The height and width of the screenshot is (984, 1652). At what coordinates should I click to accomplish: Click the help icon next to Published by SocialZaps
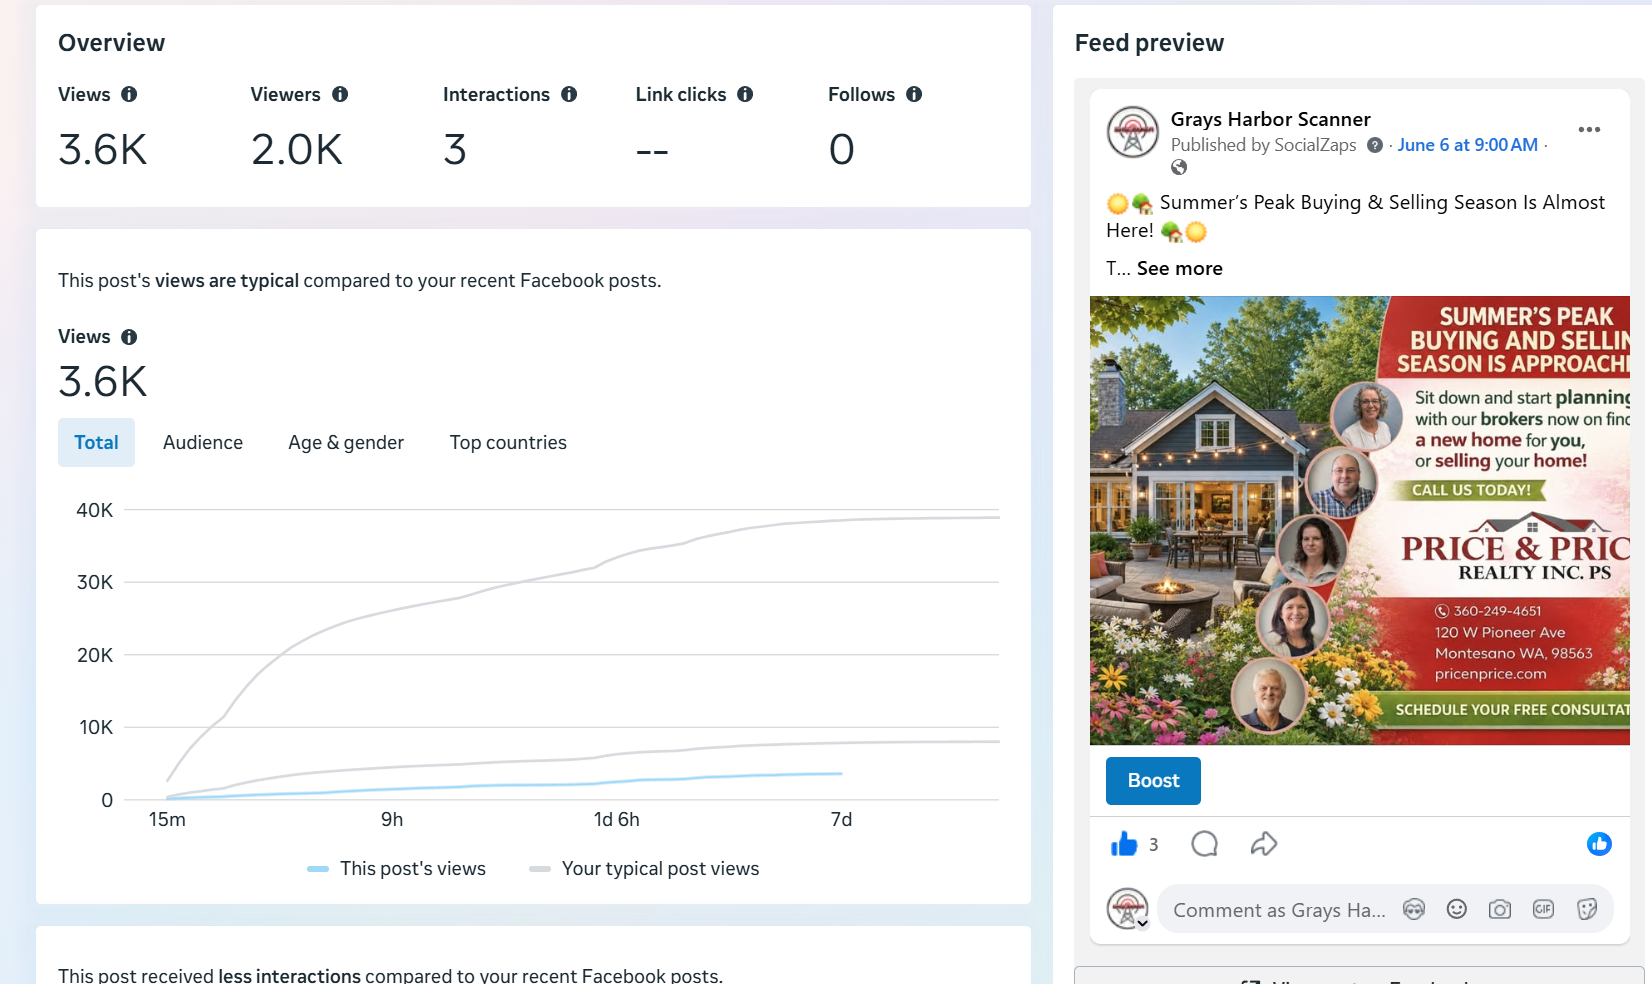[x=1375, y=145]
